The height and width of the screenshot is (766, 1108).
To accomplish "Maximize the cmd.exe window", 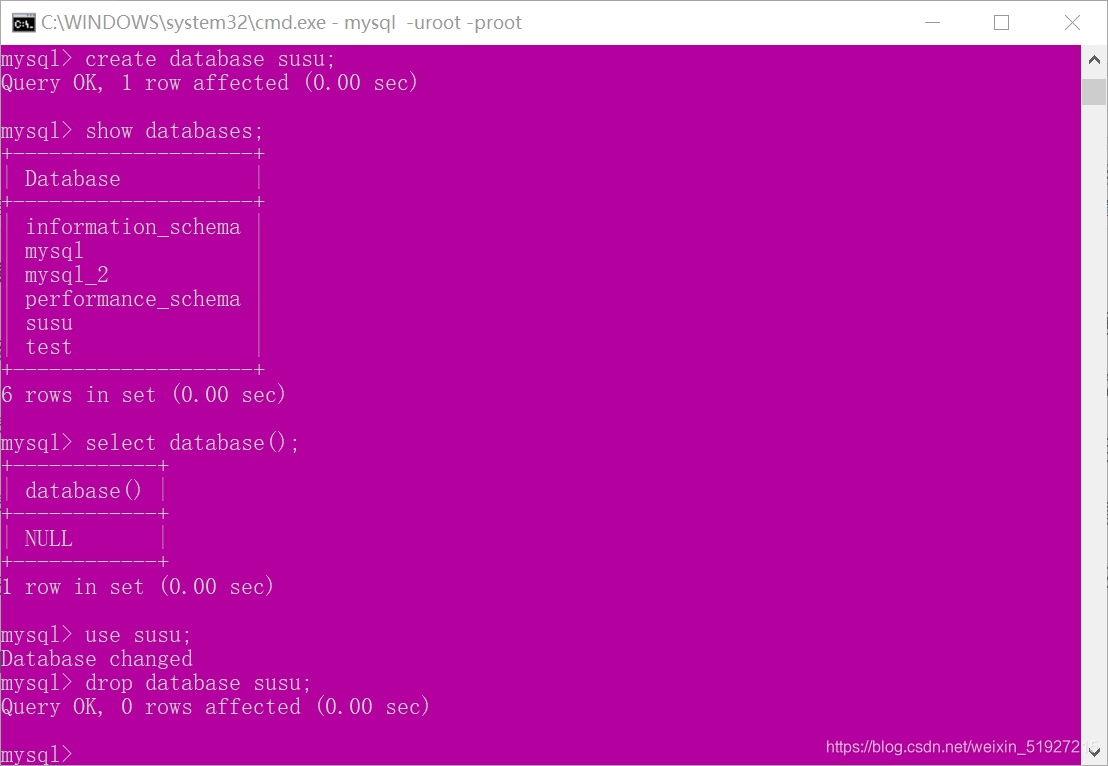I will click(x=1001, y=23).
